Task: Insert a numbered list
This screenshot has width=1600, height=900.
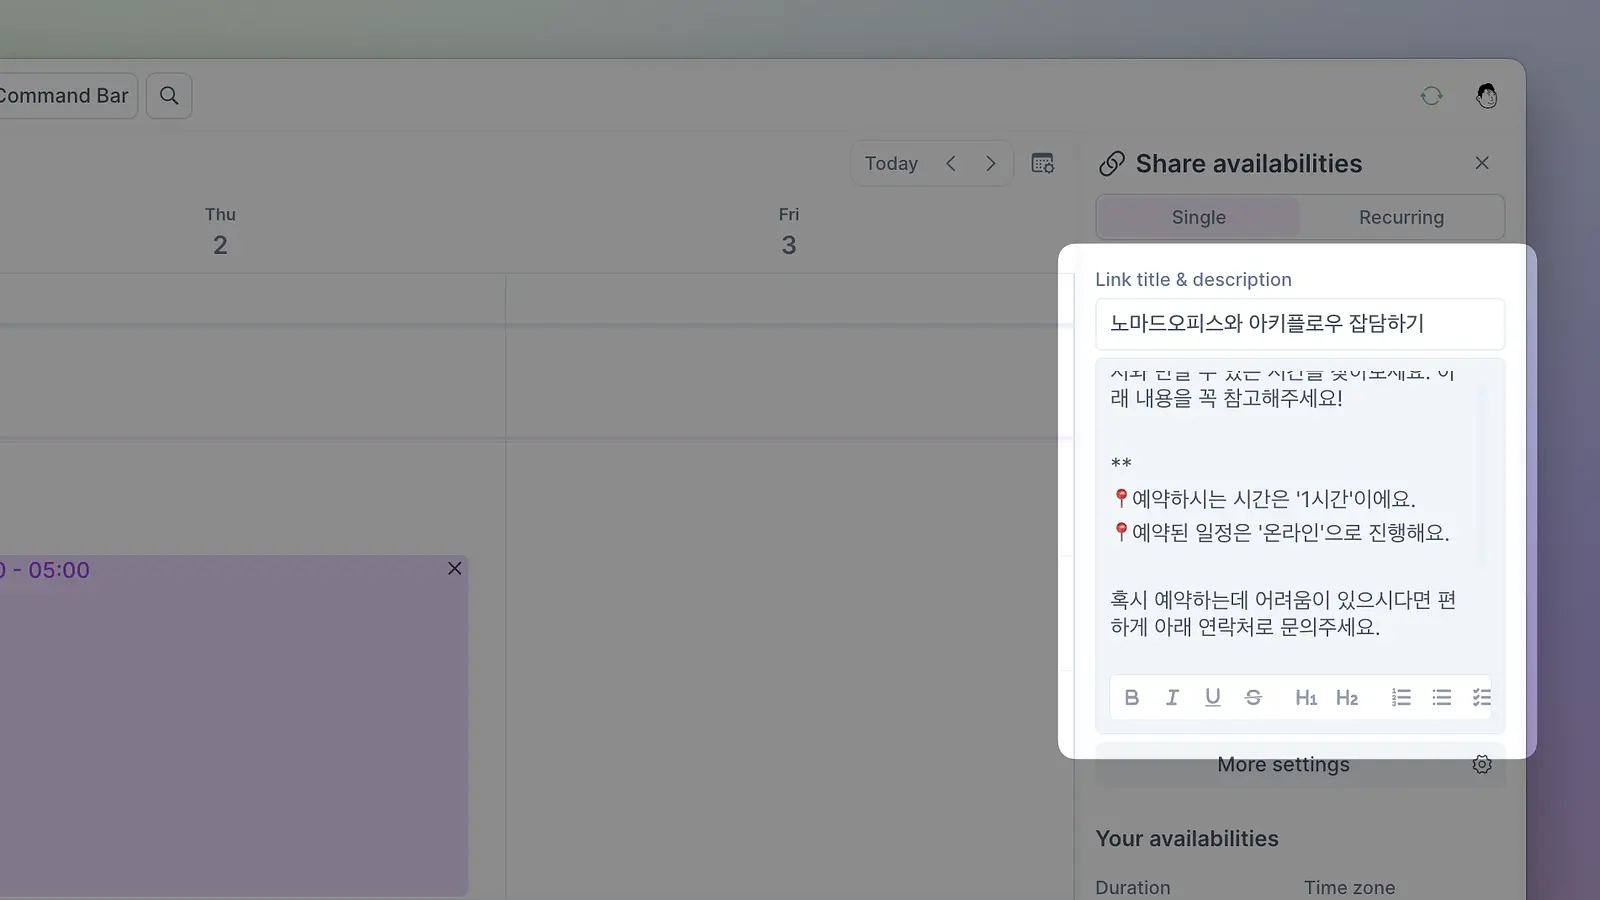Action: pyautogui.click(x=1401, y=698)
